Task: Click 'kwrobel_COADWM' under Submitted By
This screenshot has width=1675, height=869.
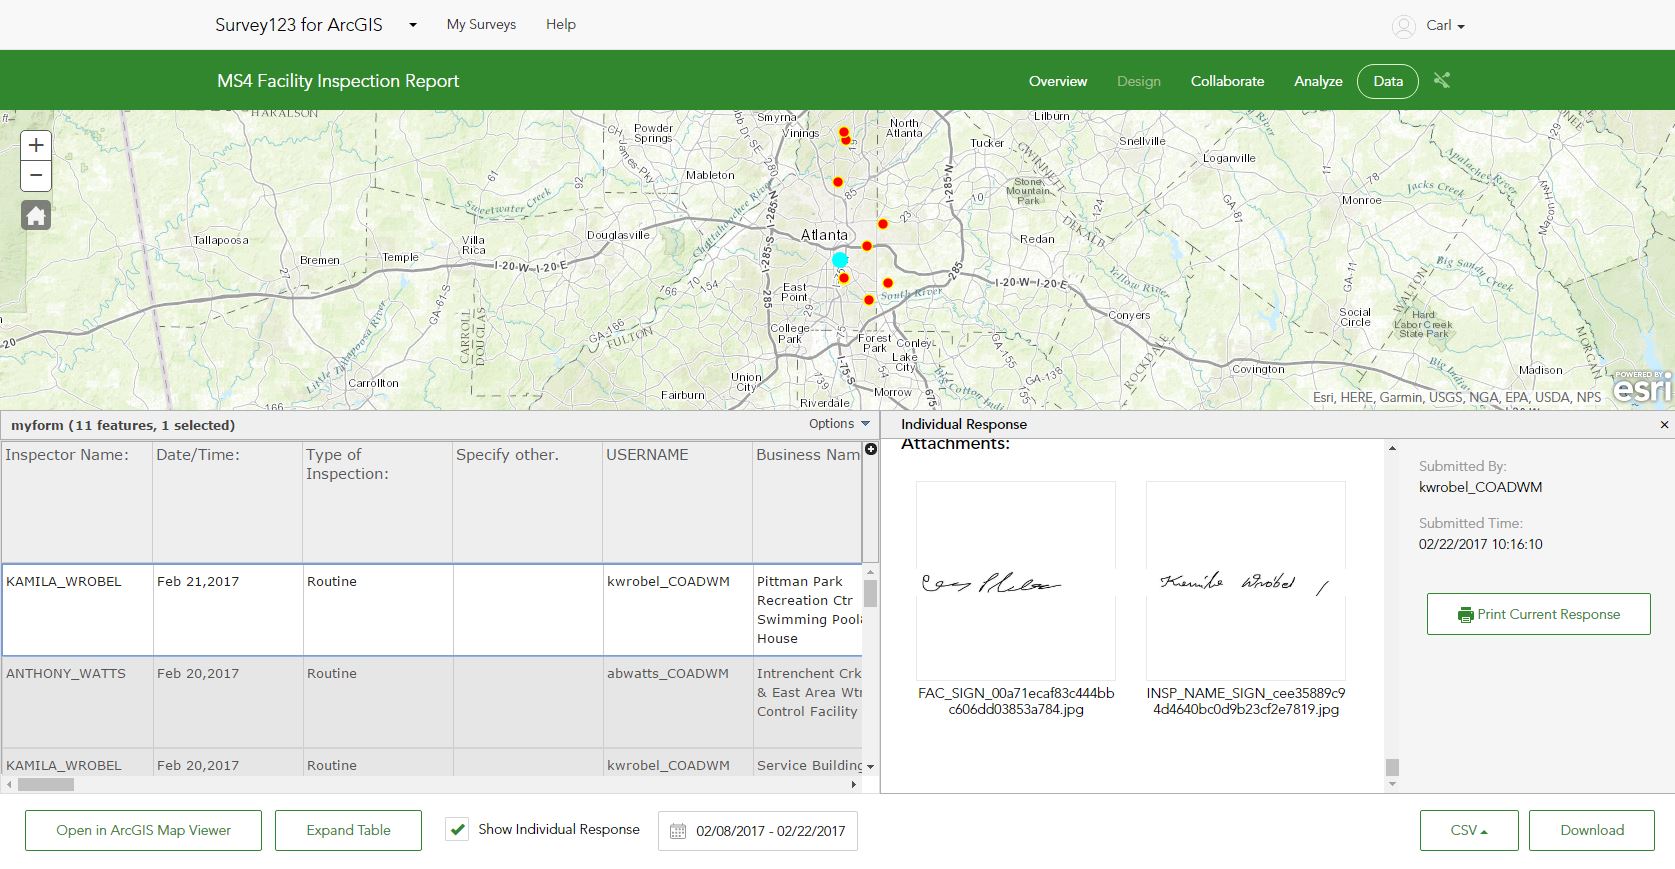Action: point(1480,488)
